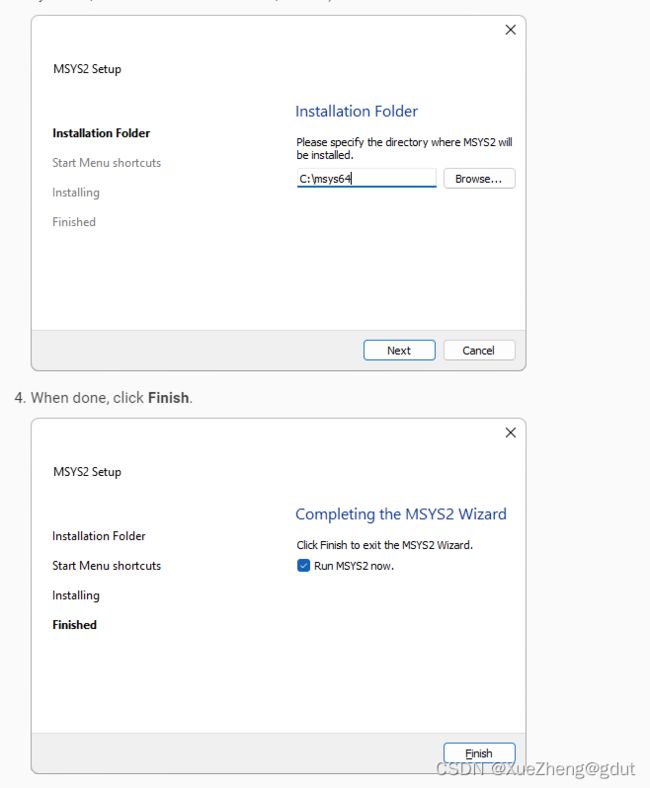Image resolution: width=650 pixels, height=788 pixels.
Task: Click the Completing the MSYS2 Wizard heading
Action: coord(400,514)
